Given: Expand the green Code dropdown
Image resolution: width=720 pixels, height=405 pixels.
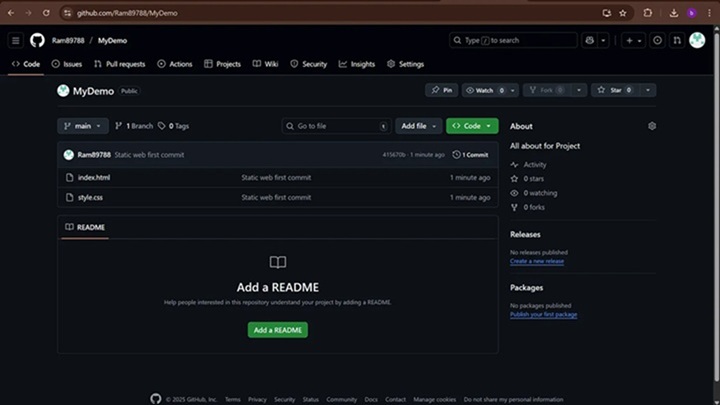Looking at the screenshot, I should pos(472,126).
